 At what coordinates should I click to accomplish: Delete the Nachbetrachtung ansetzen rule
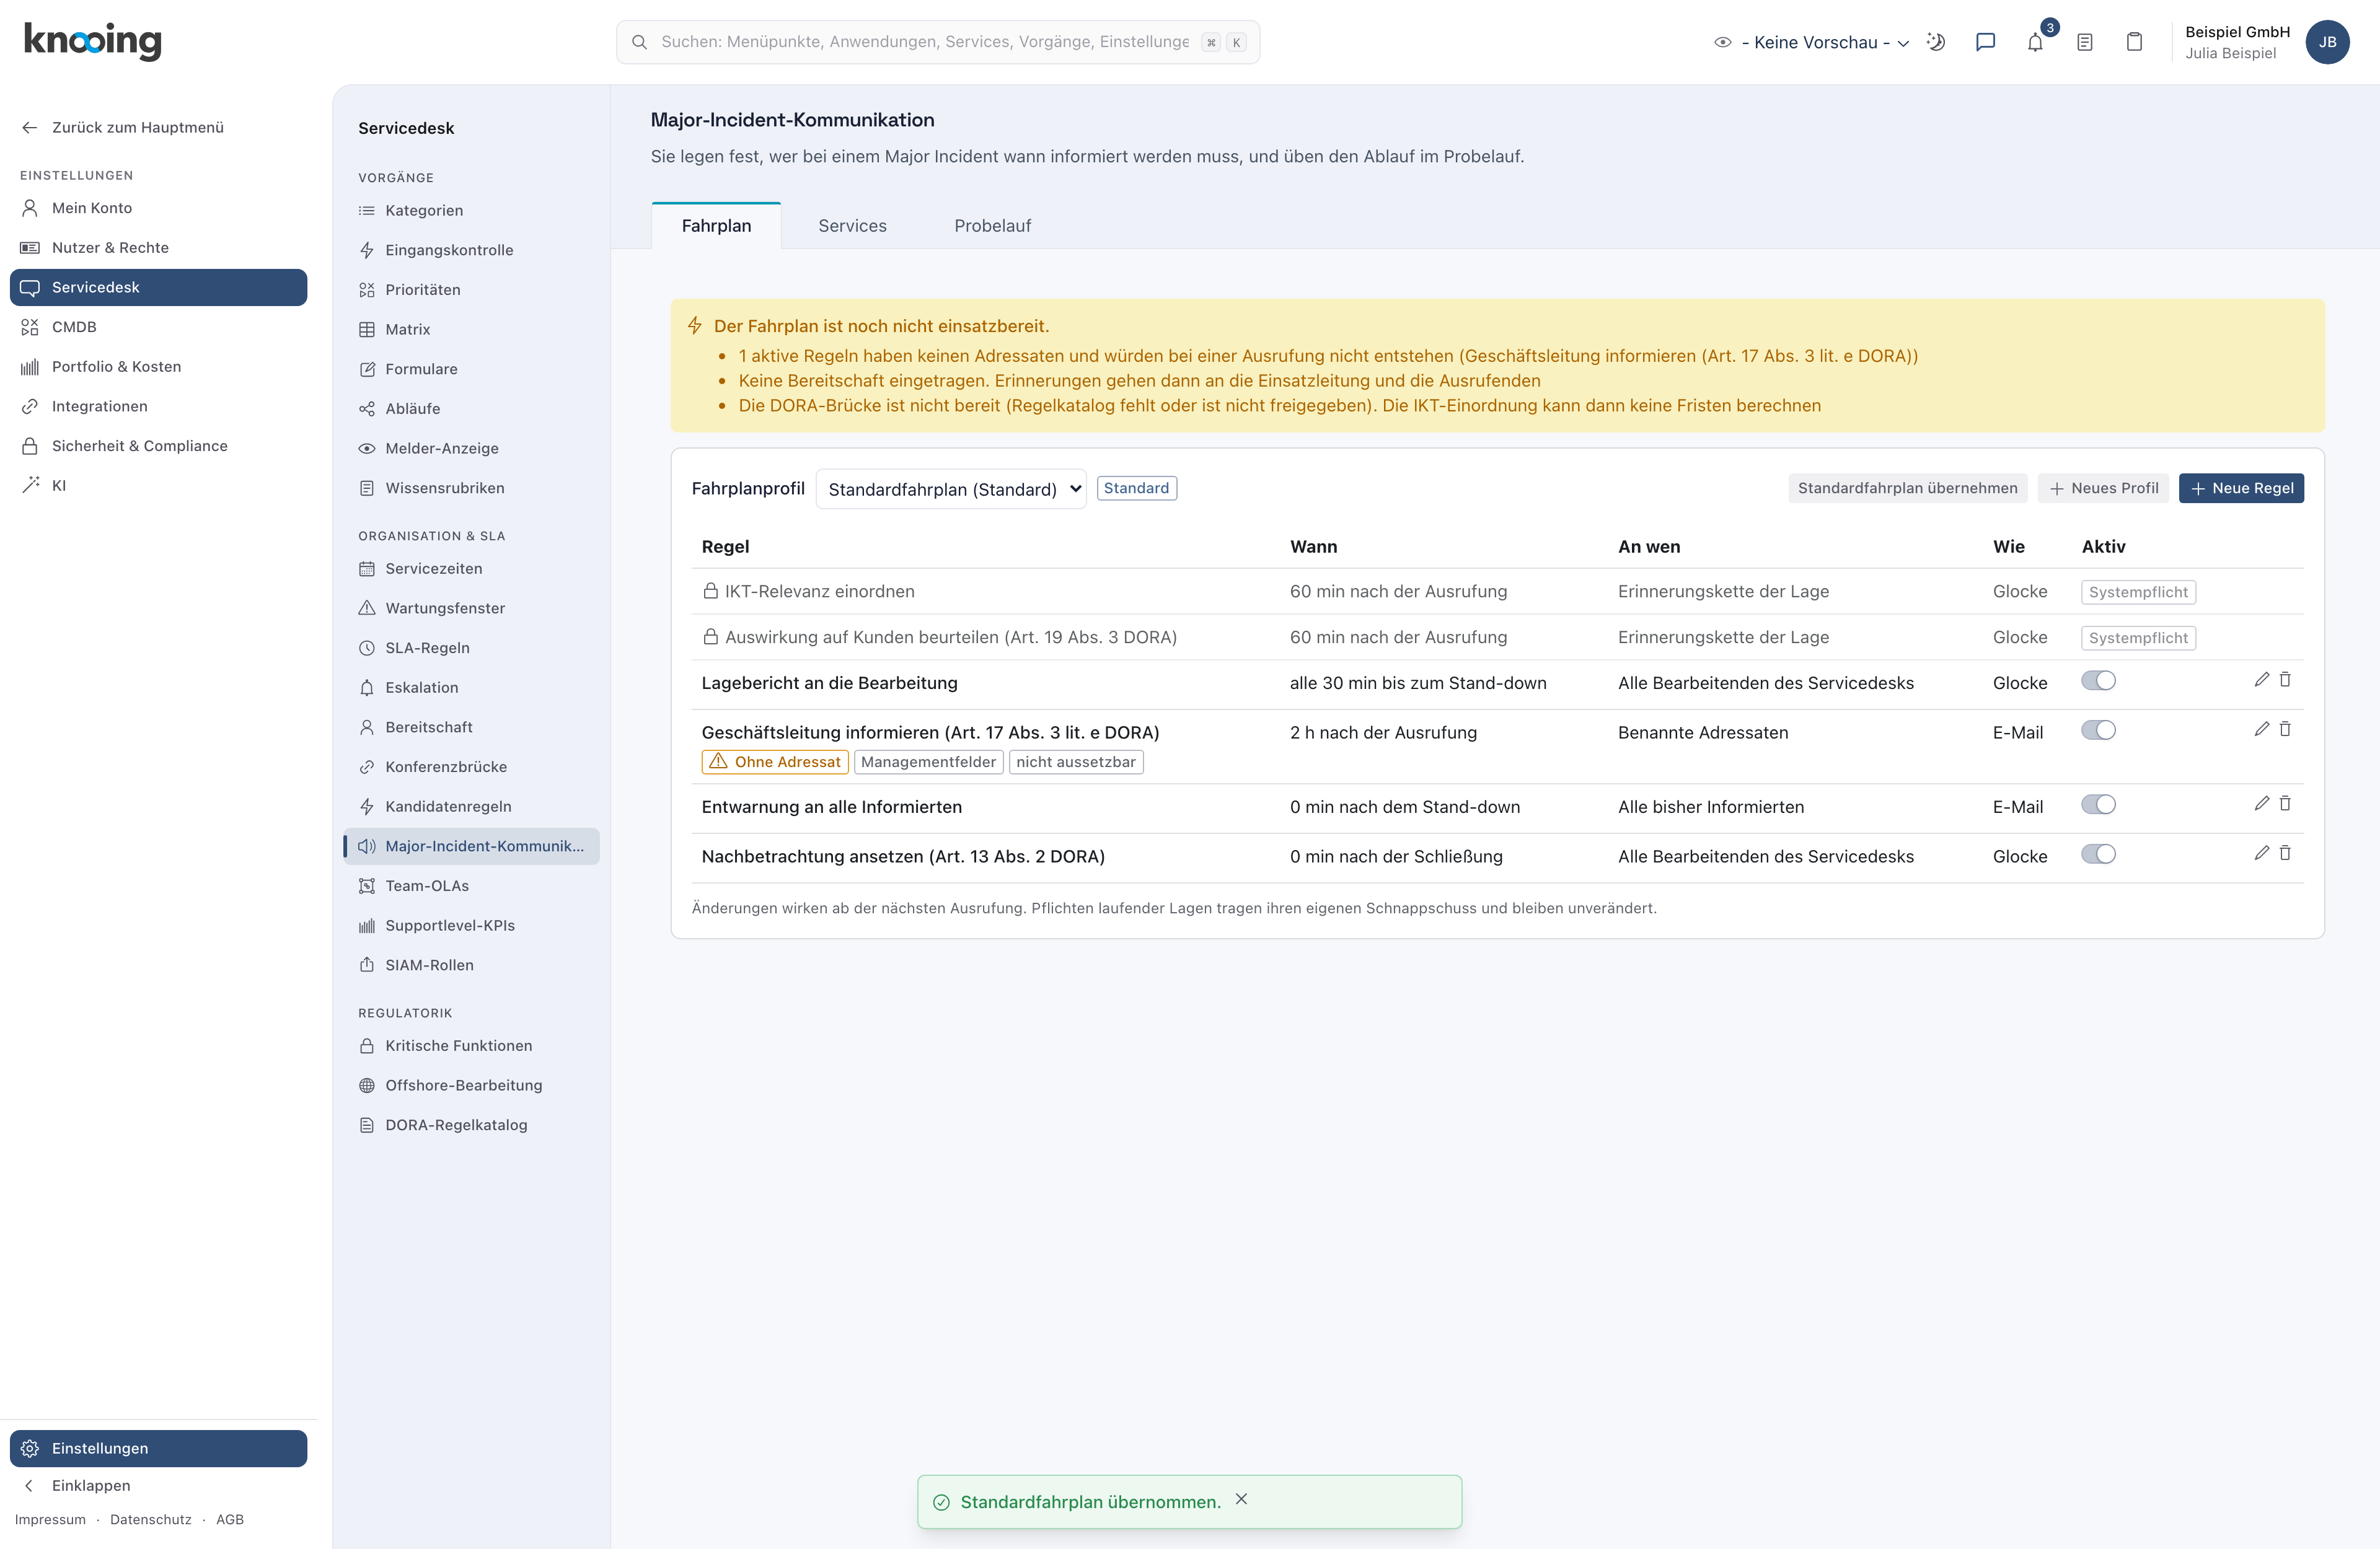click(x=2285, y=853)
